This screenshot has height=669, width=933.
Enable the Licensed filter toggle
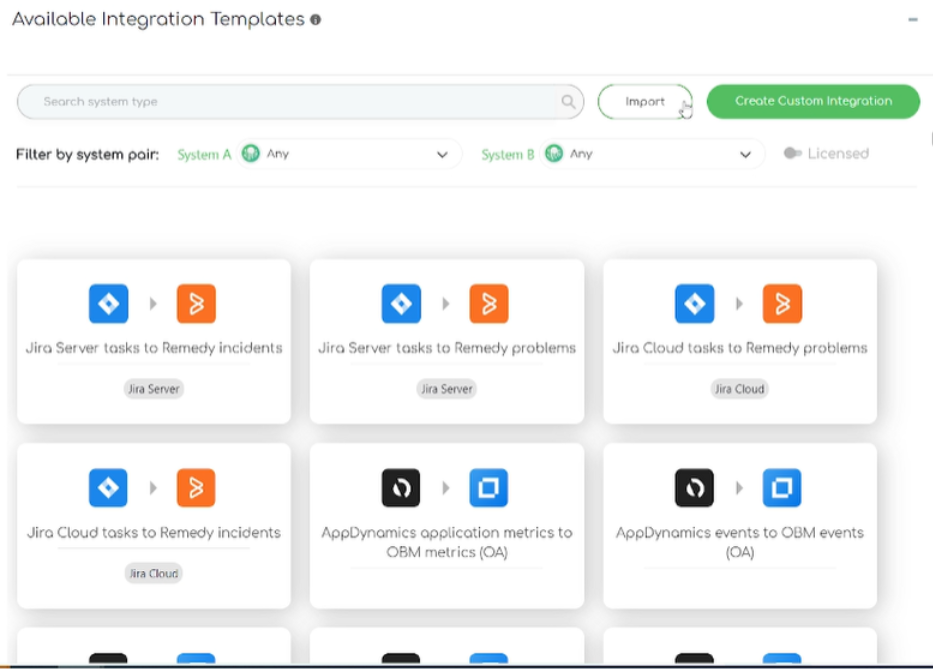pos(793,153)
